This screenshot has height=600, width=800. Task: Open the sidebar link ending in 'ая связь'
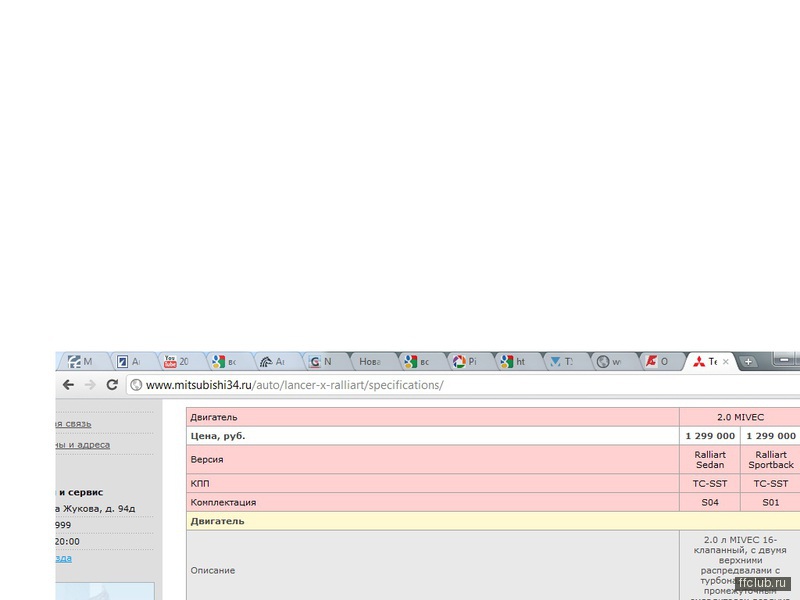point(73,423)
